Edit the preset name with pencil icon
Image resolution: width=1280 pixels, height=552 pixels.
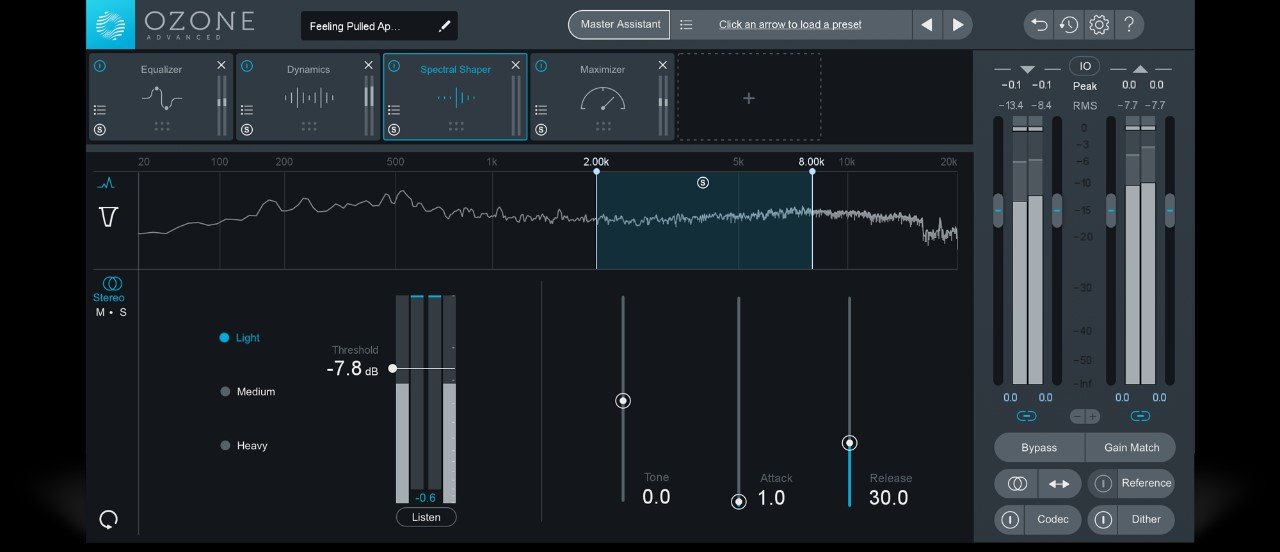click(444, 26)
